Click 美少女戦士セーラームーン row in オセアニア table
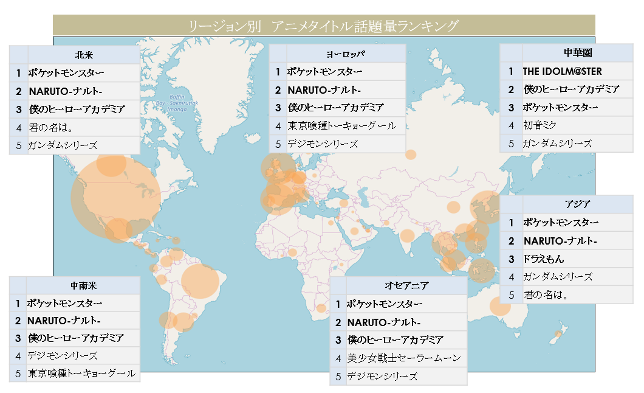644x393 pixels. [398, 358]
